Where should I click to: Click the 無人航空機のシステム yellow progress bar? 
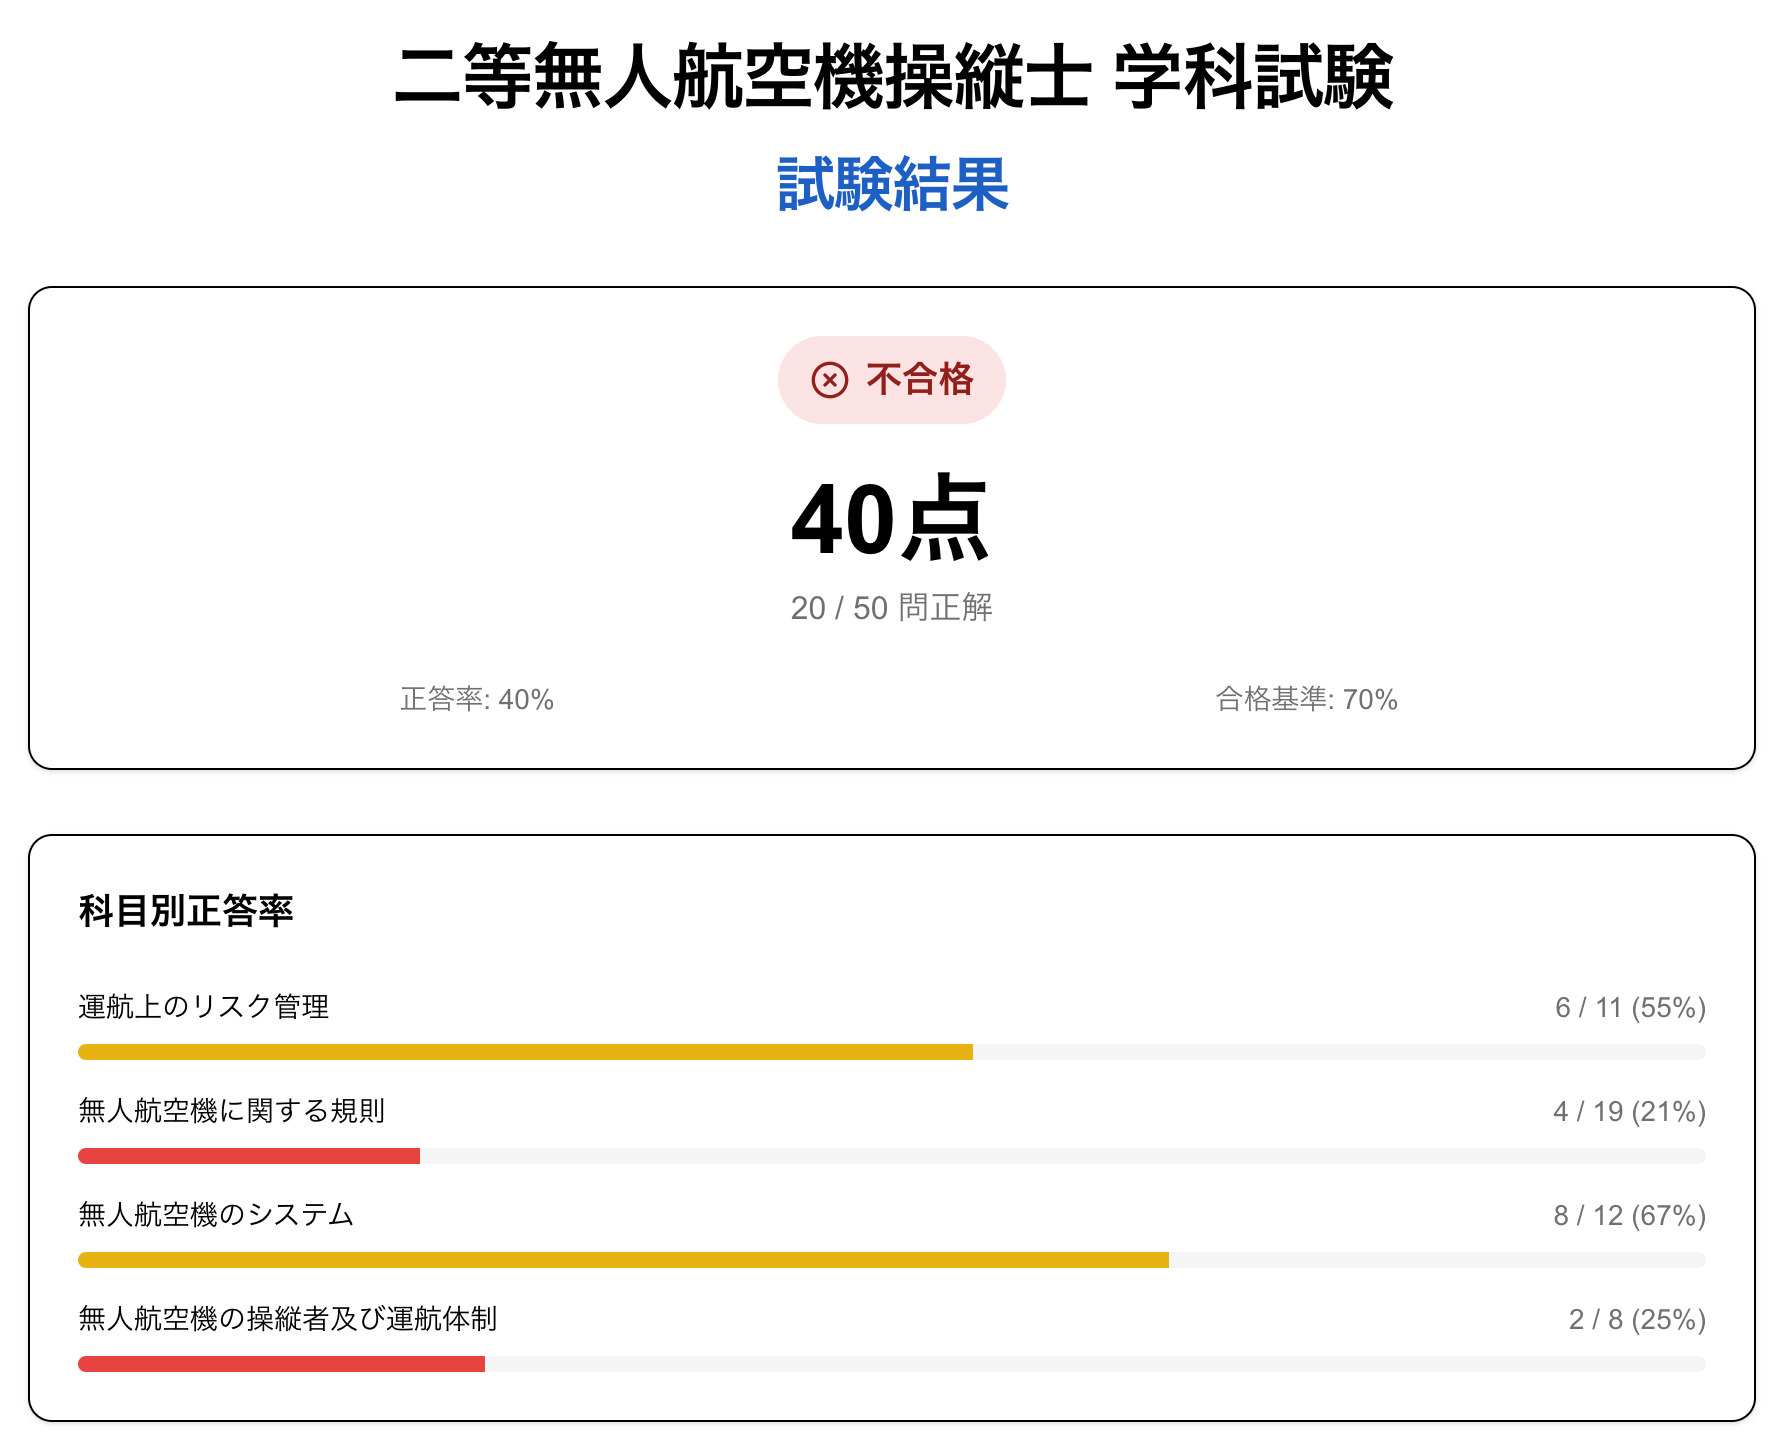pos(623,1260)
